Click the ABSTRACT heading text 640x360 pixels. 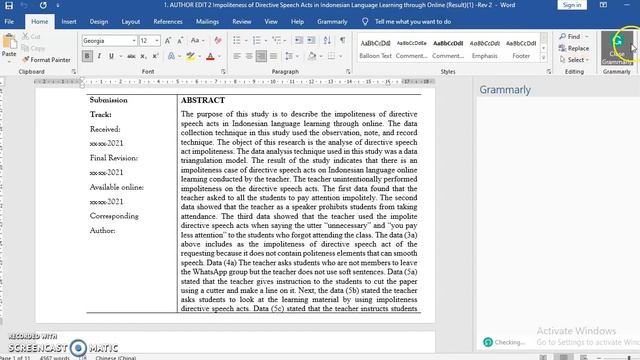point(203,100)
